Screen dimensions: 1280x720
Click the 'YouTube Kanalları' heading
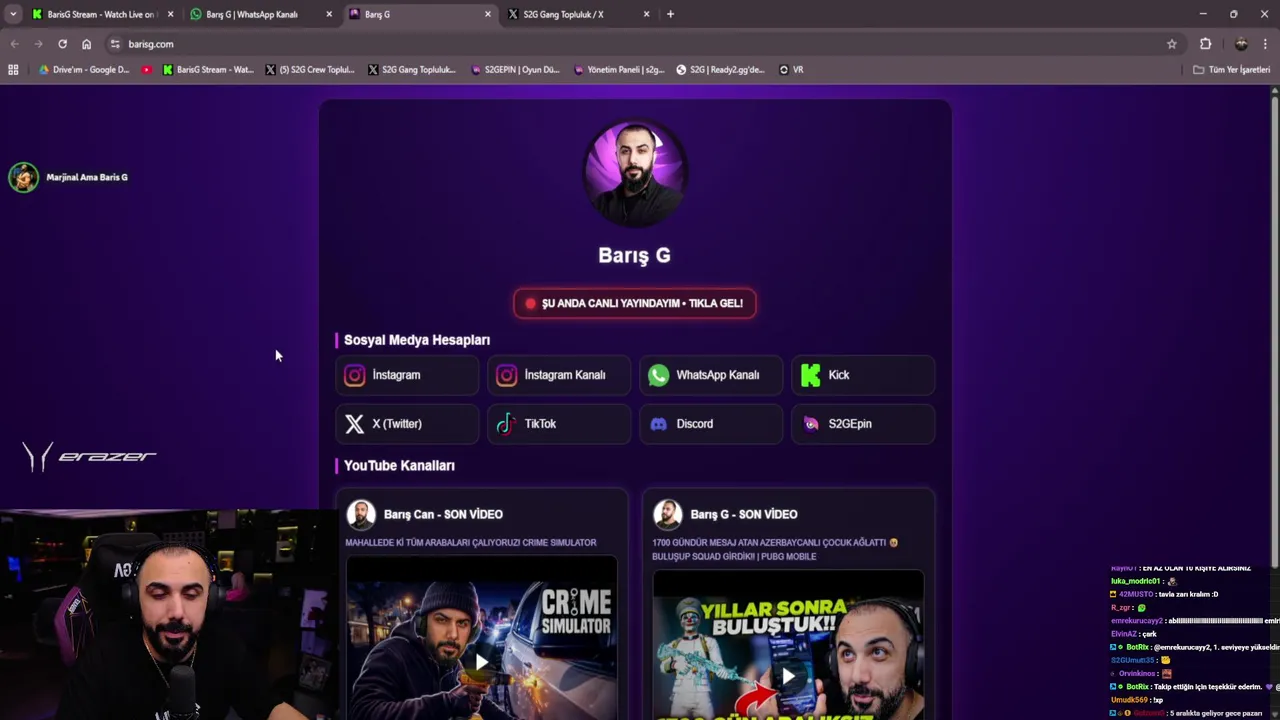click(x=399, y=465)
